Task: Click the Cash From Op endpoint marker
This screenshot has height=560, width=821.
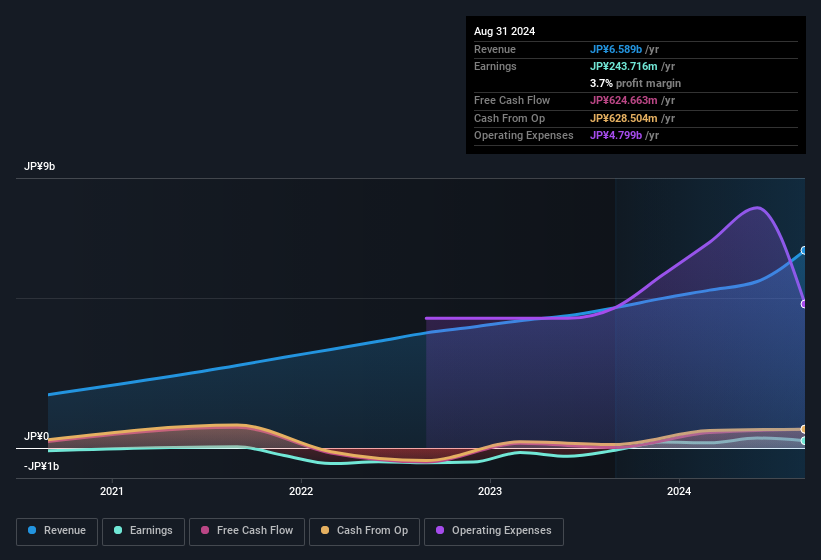Action: (804, 429)
